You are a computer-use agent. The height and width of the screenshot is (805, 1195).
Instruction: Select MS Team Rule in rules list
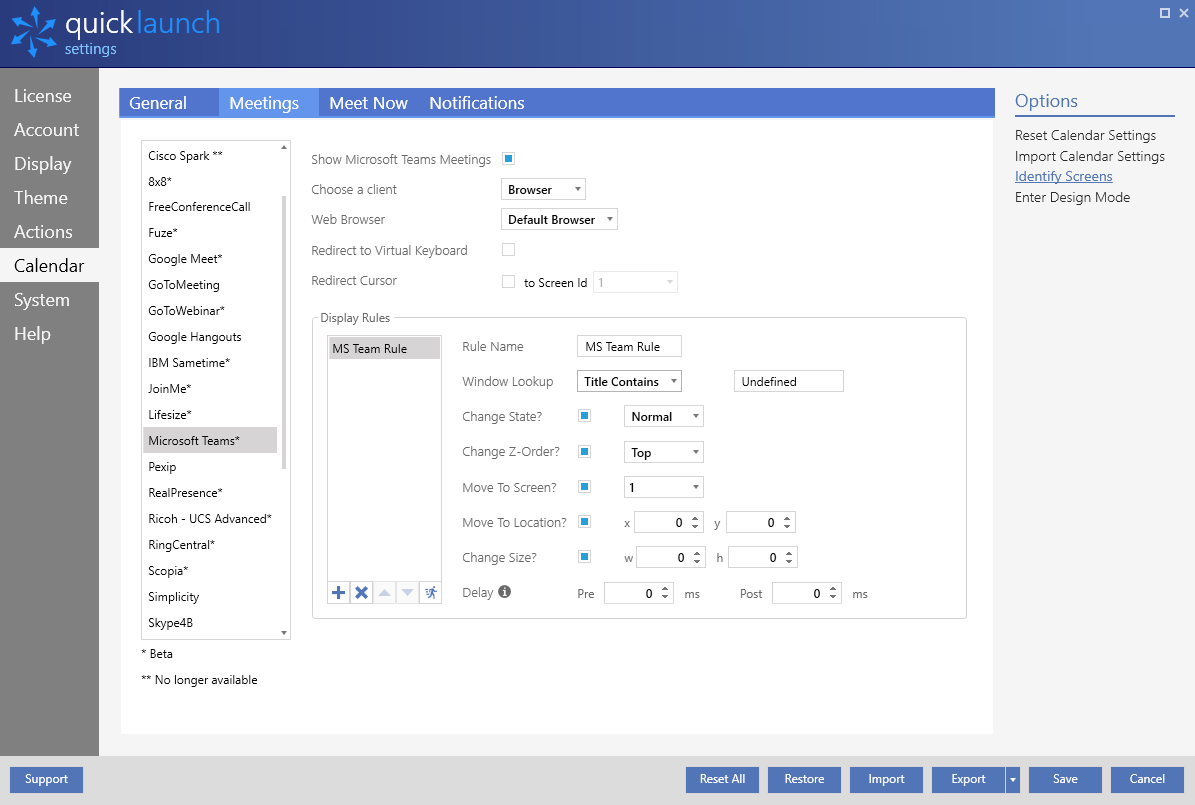[384, 348]
